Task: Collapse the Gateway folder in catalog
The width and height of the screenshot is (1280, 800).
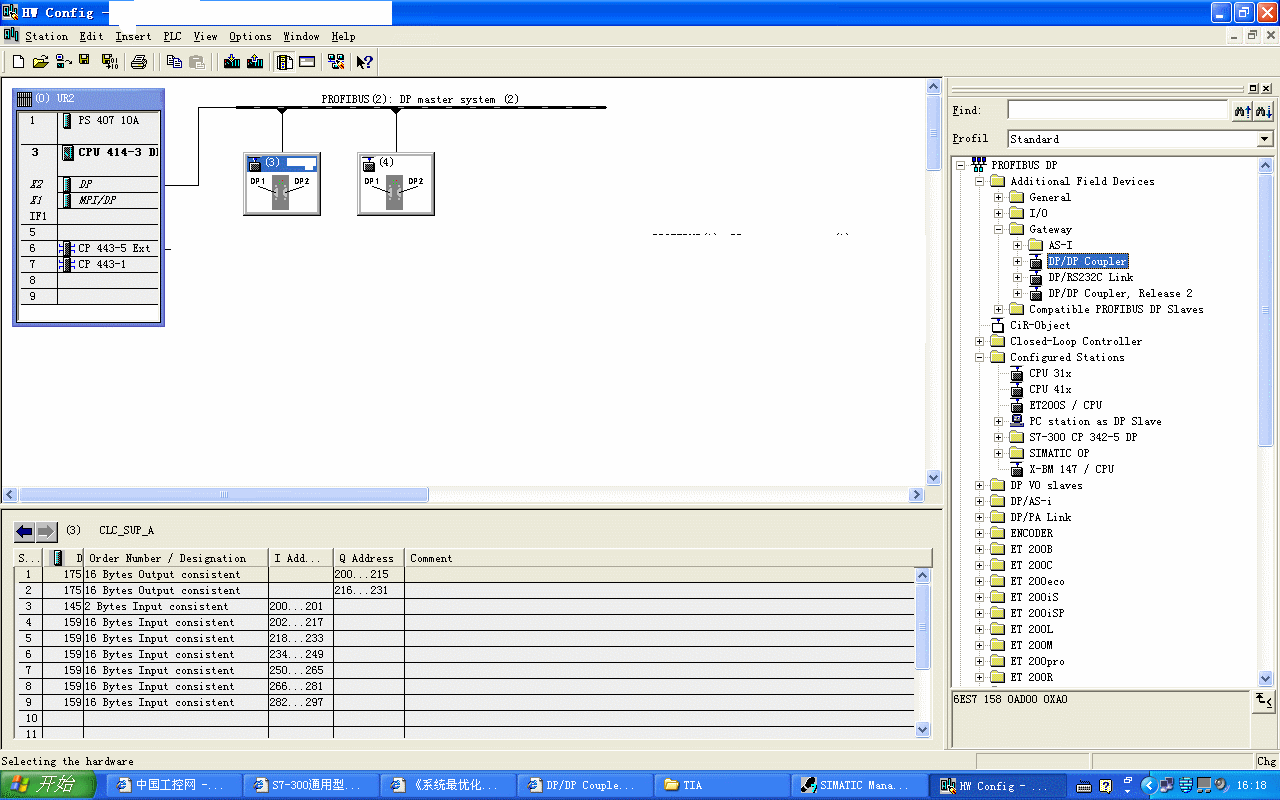Action: [998, 230]
